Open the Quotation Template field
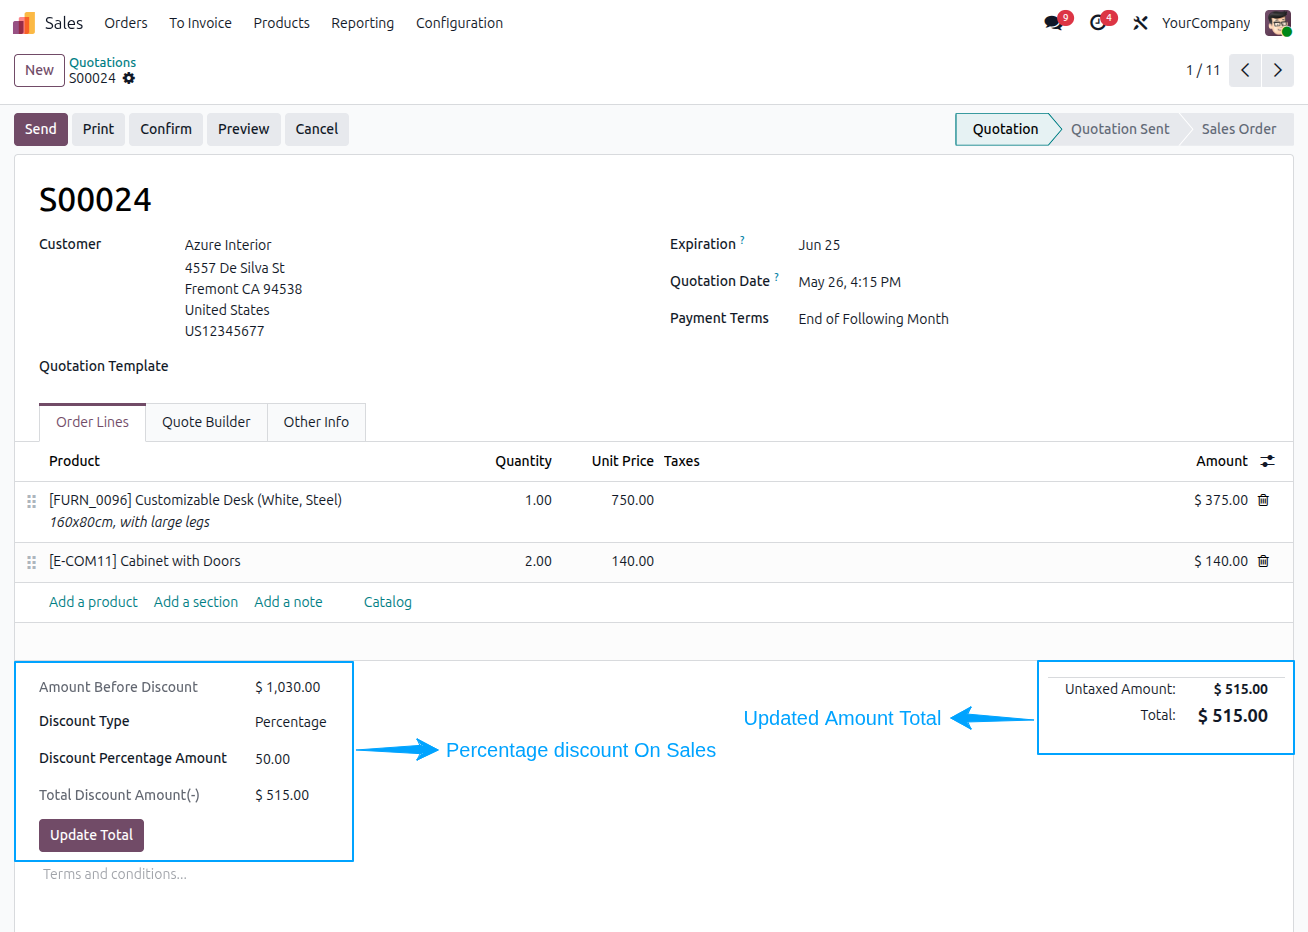 point(104,366)
